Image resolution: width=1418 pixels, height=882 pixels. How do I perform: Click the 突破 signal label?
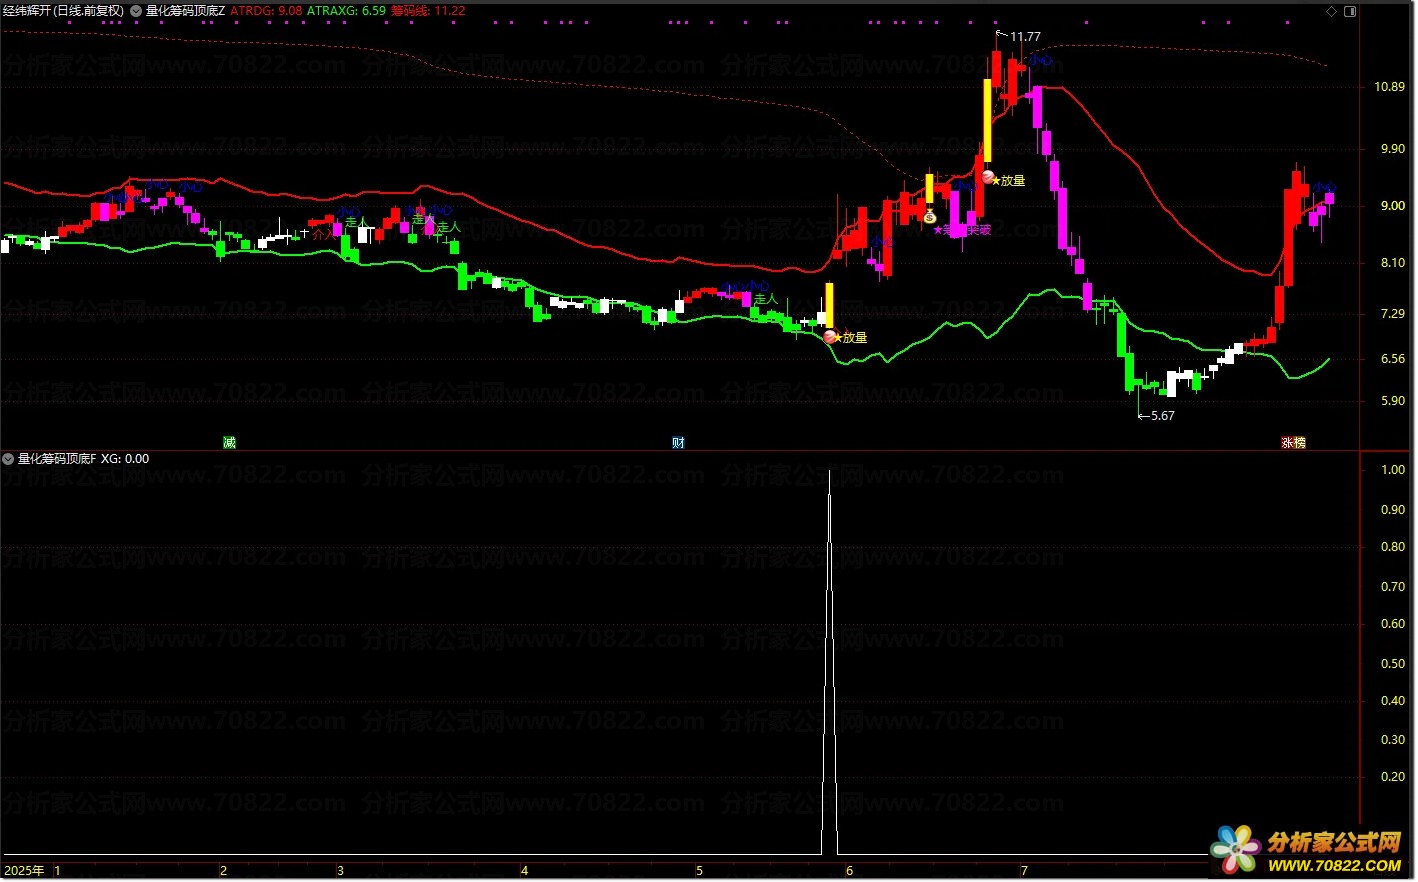click(979, 230)
